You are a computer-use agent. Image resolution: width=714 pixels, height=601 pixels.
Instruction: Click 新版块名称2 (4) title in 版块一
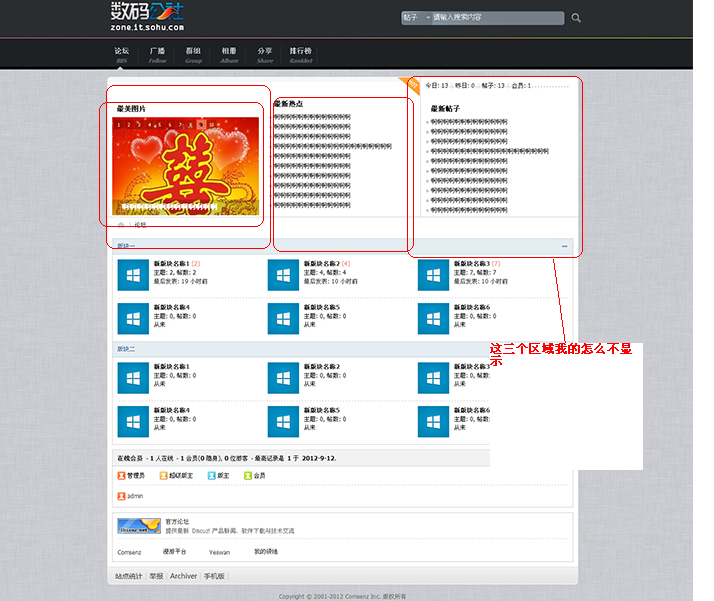click(x=322, y=264)
